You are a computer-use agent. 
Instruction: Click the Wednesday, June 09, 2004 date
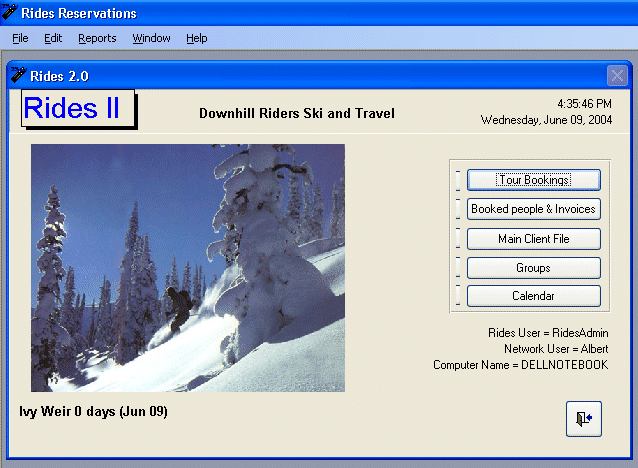click(546, 120)
